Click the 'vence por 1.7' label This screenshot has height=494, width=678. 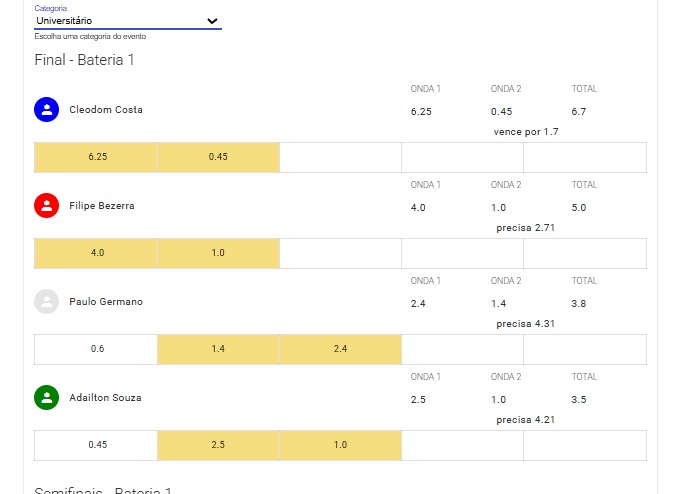click(526, 132)
